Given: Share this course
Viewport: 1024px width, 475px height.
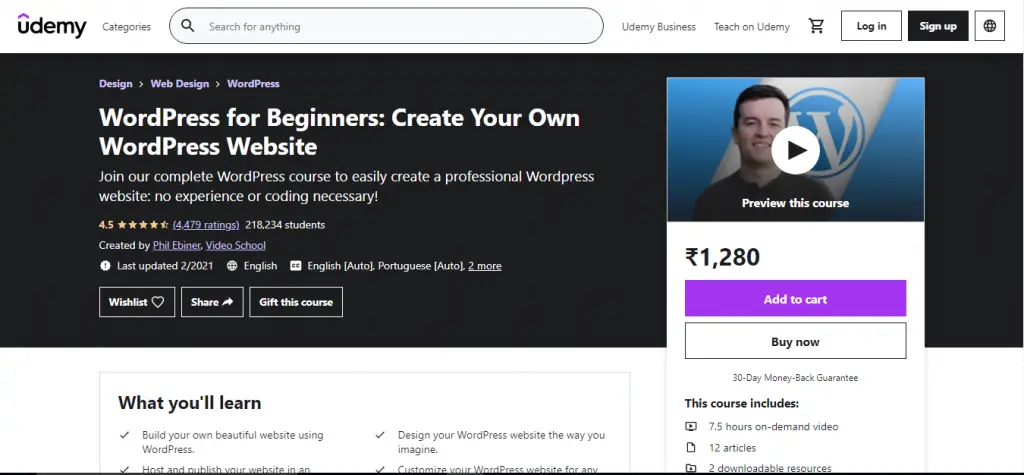Looking at the screenshot, I should [212, 302].
